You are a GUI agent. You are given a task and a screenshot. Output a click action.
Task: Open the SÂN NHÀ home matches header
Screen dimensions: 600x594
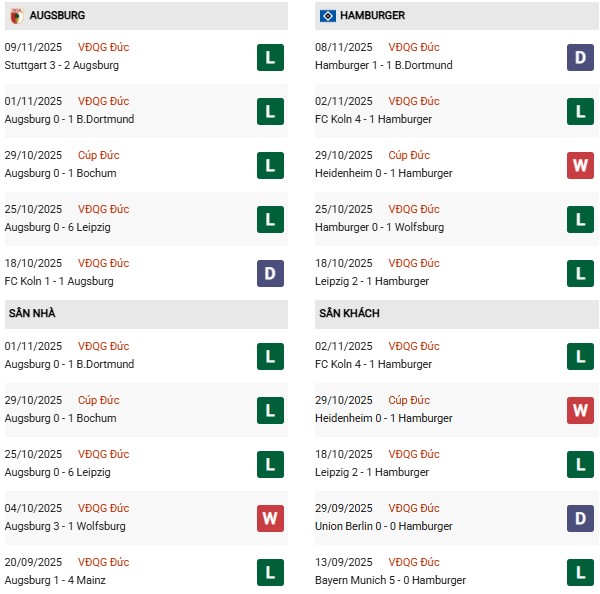(32, 313)
